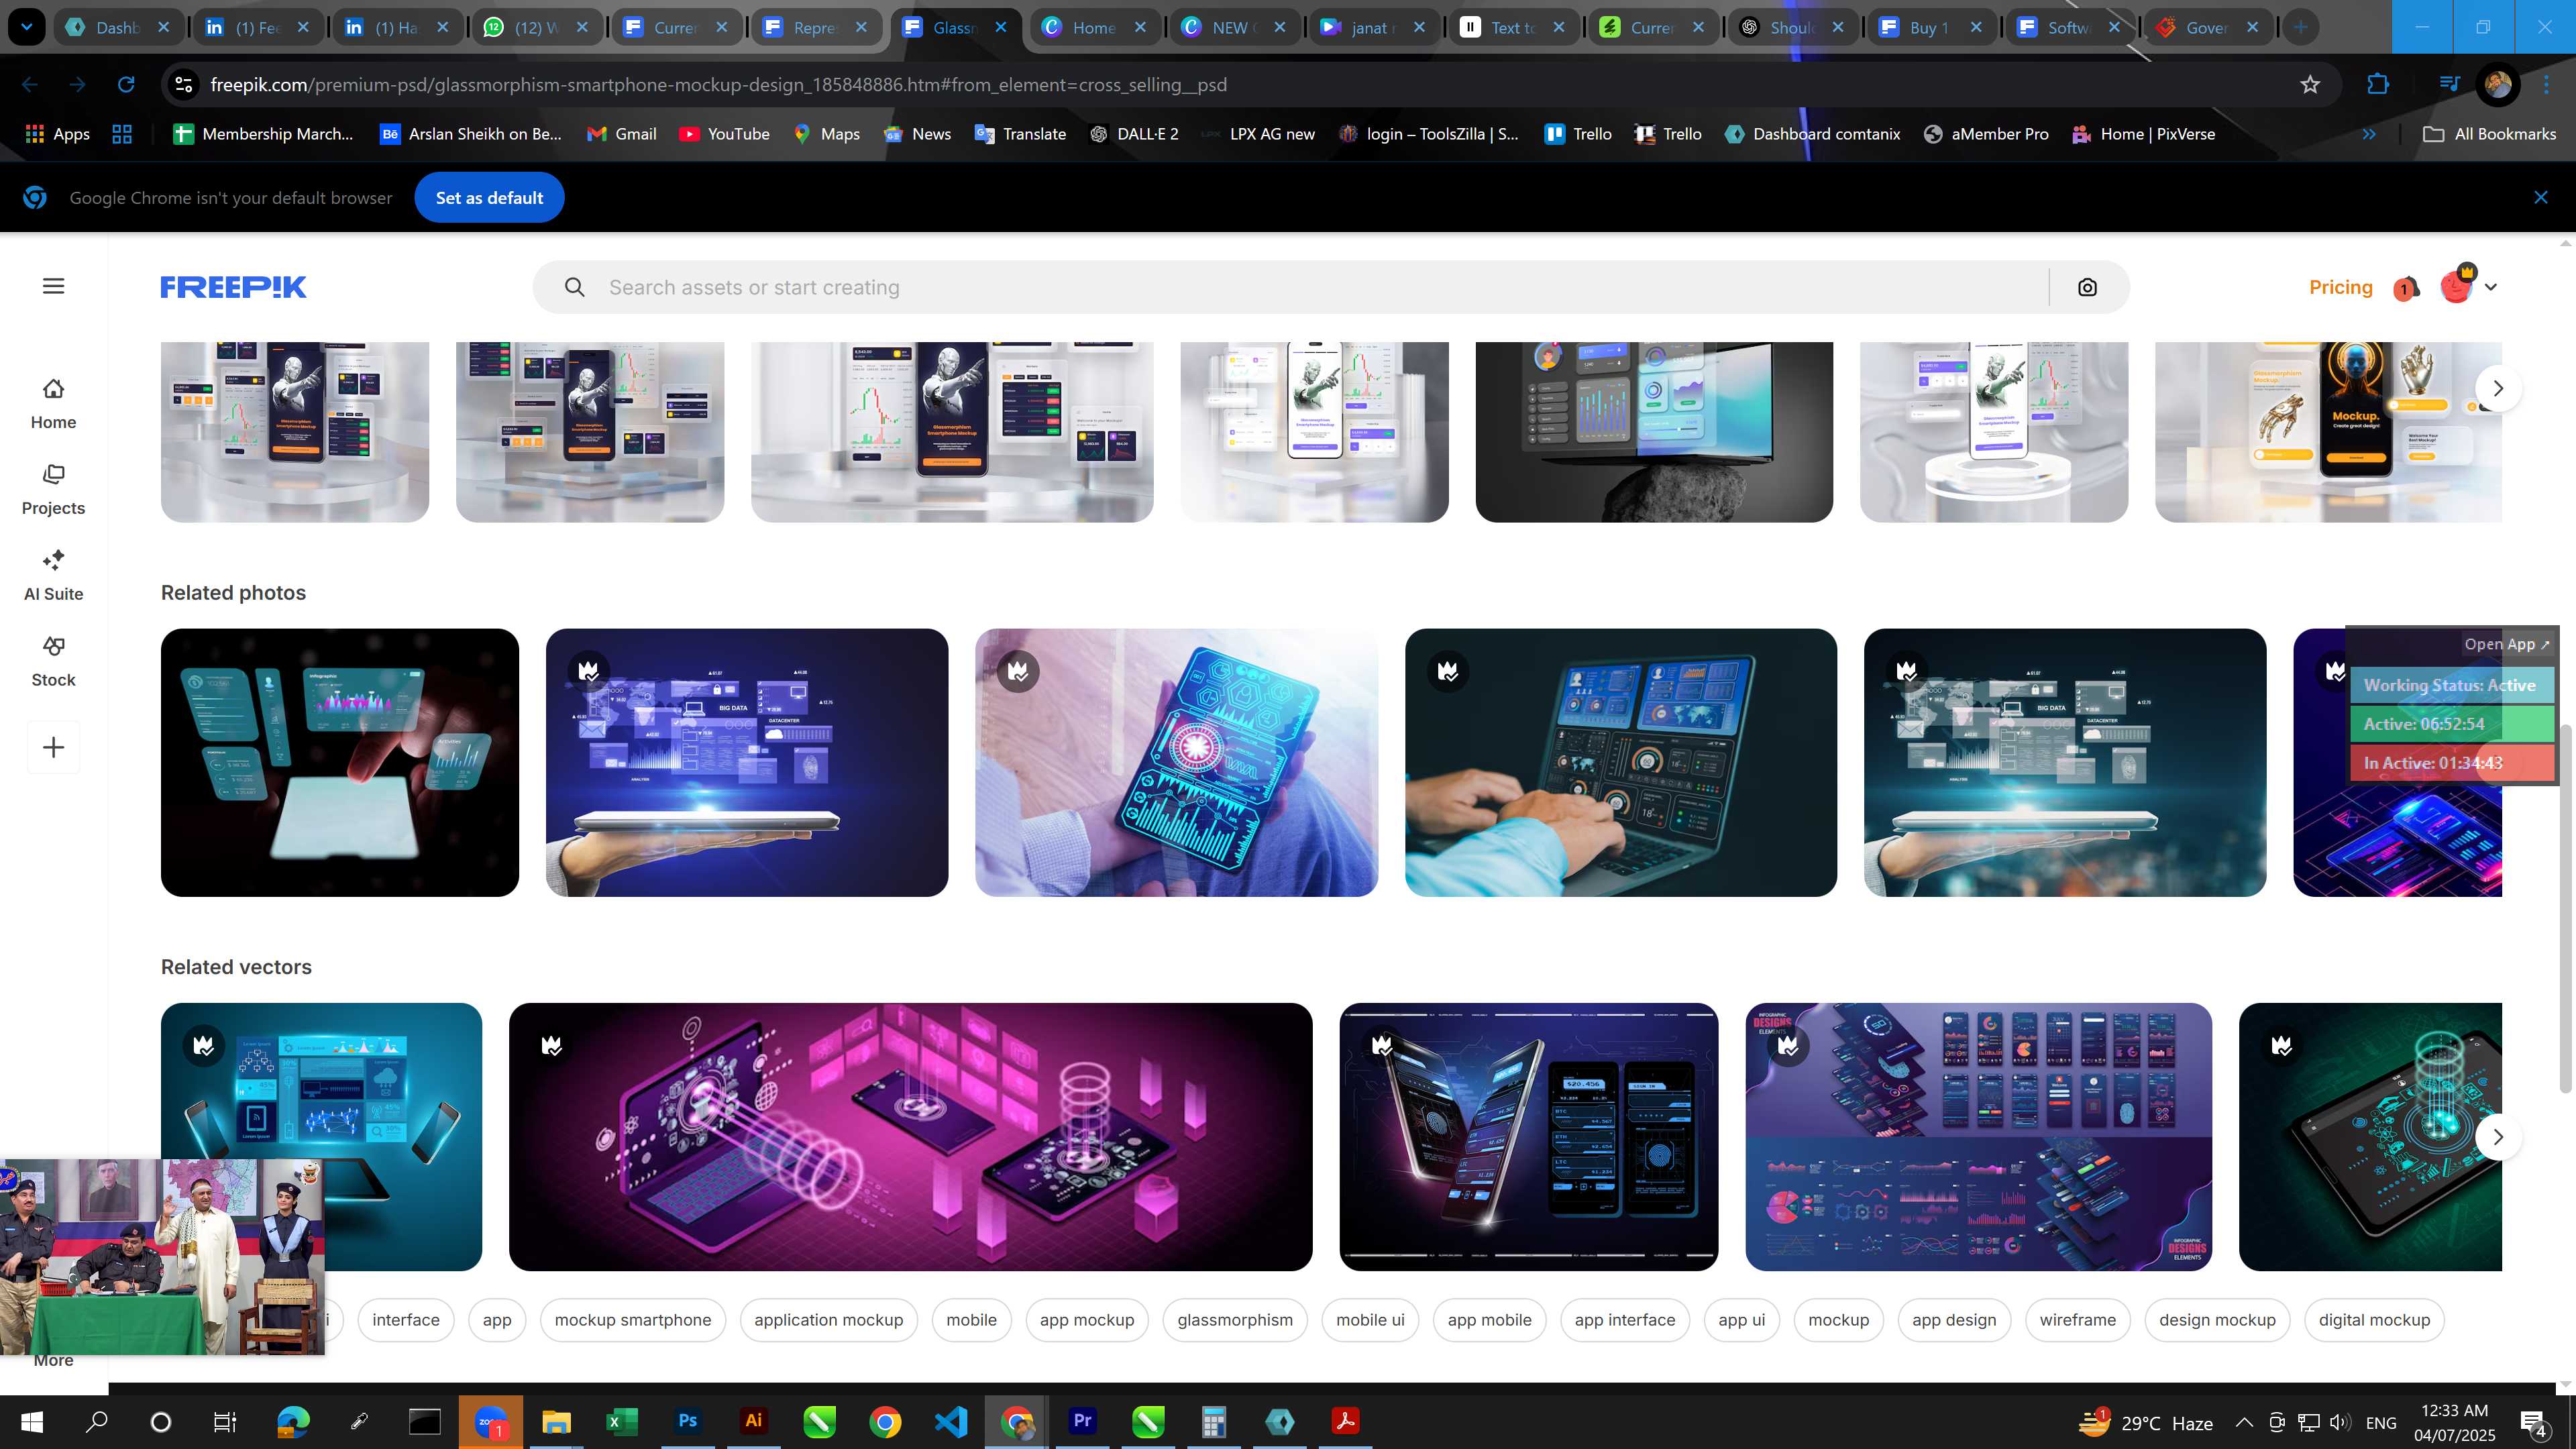
Task: Open All Bookmarks folder
Action: pos(2489,134)
